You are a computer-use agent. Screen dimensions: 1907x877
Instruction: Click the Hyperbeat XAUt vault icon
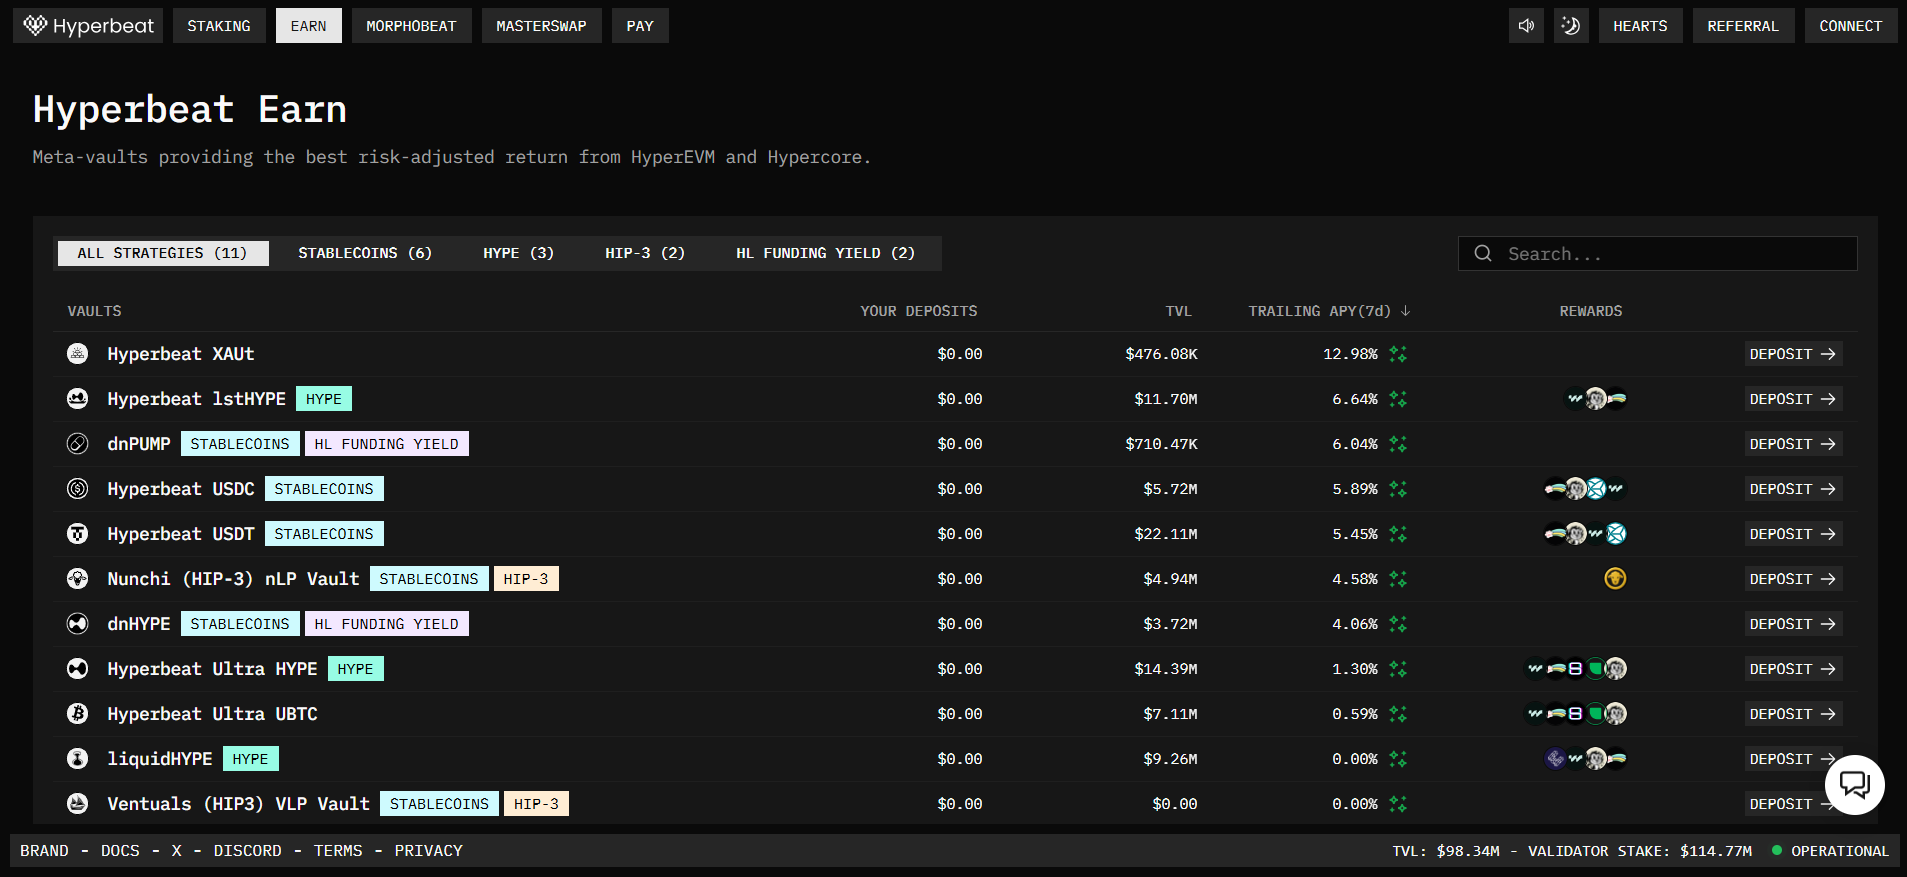click(77, 353)
